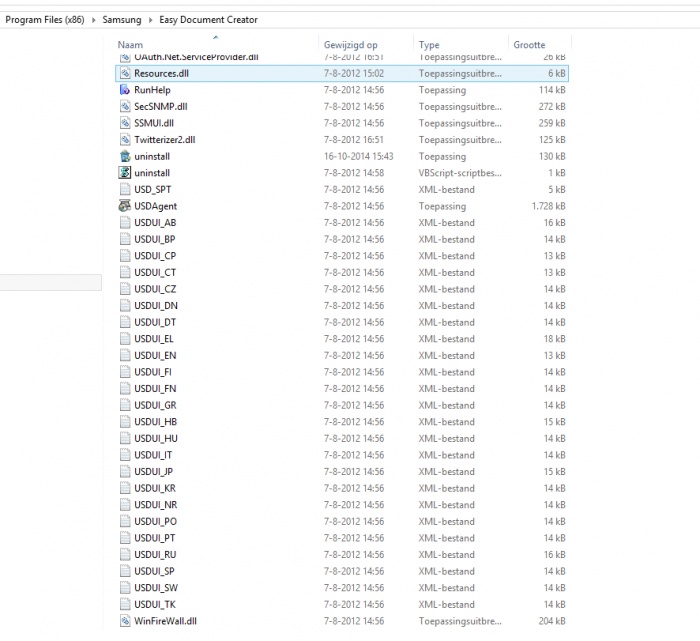Viewport: 700px width, 641px height.
Task: Click the SecSNMP.dll file icon
Action: pyautogui.click(x=125, y=106)
